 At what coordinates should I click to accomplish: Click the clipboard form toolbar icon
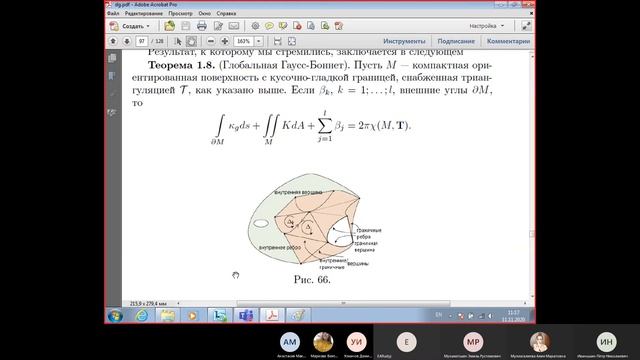point(339,26)
